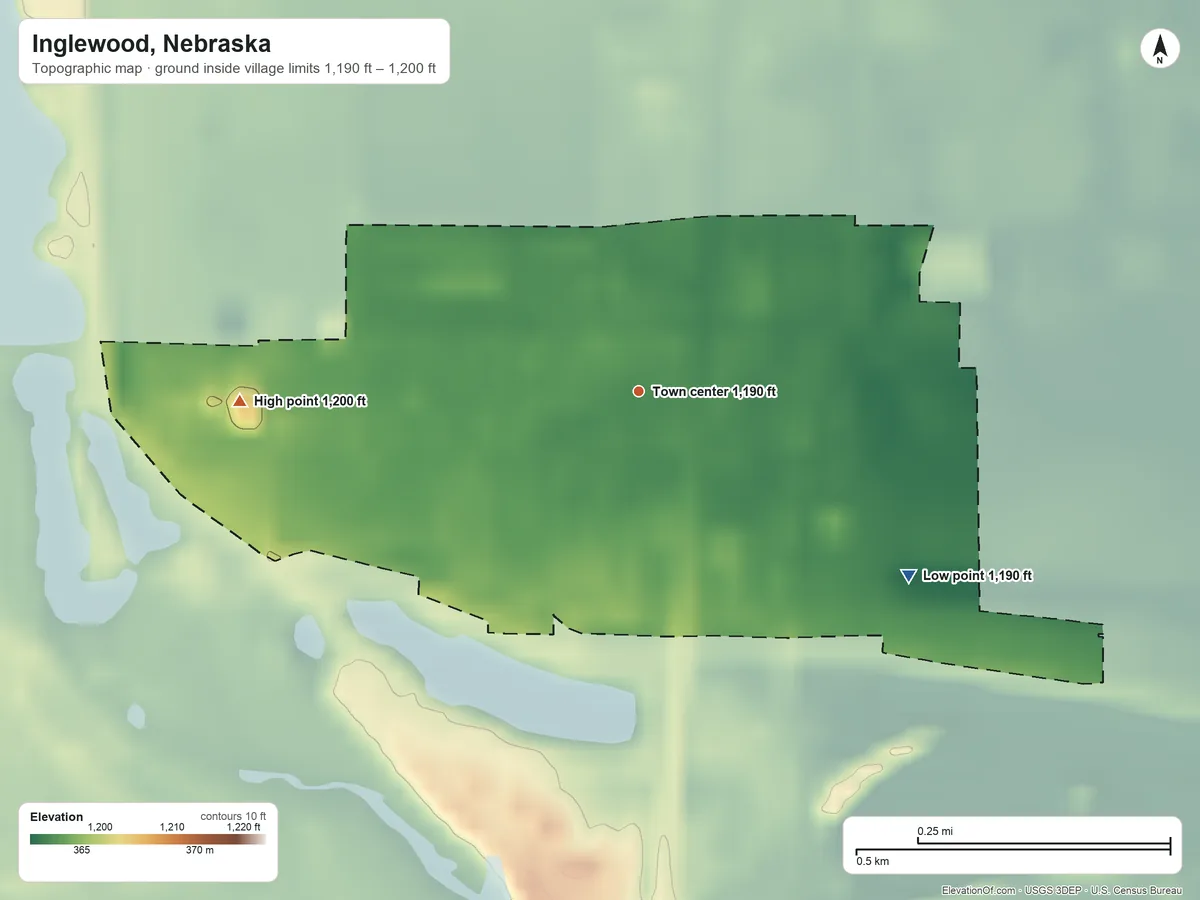Click the "High point 1,200 ft" label
Screen dimensions: 1200x900
pyautogui.click(x=310, y=401)
